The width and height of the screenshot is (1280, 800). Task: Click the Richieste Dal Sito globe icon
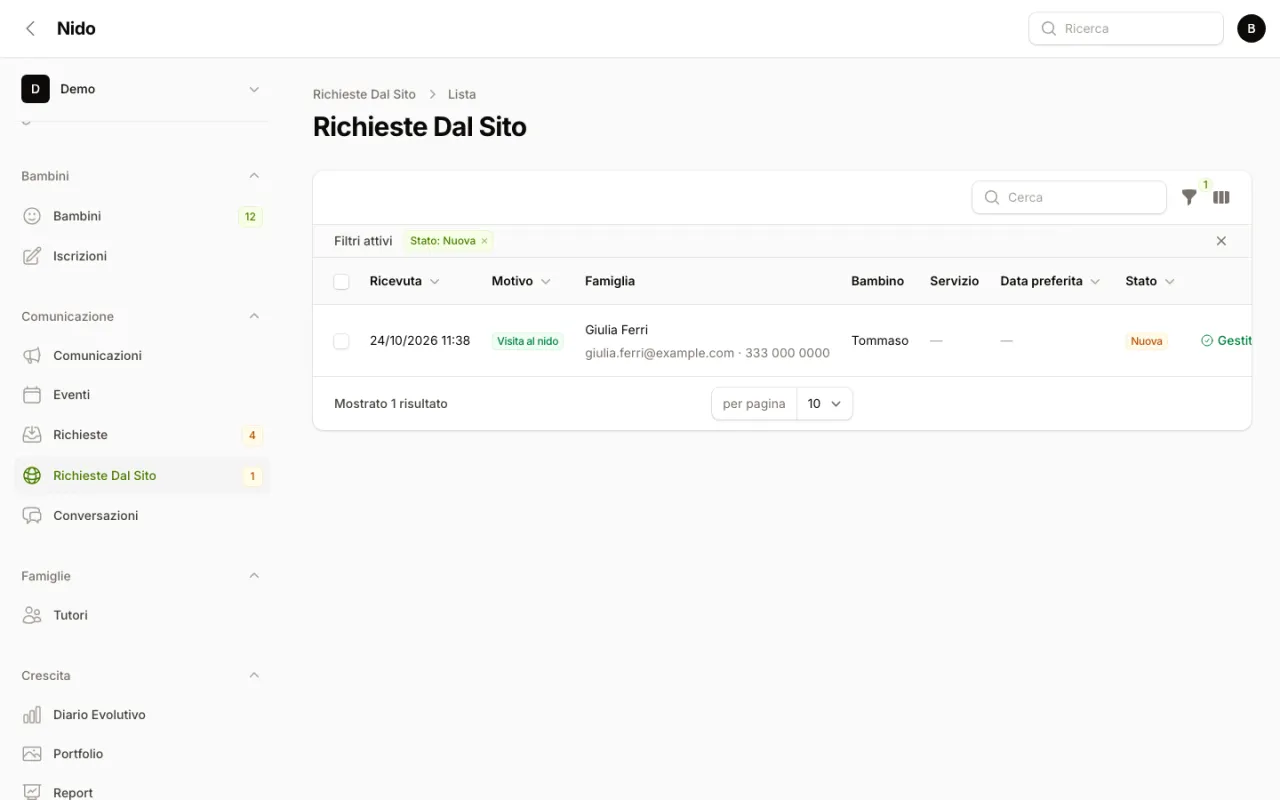point(32,476)
